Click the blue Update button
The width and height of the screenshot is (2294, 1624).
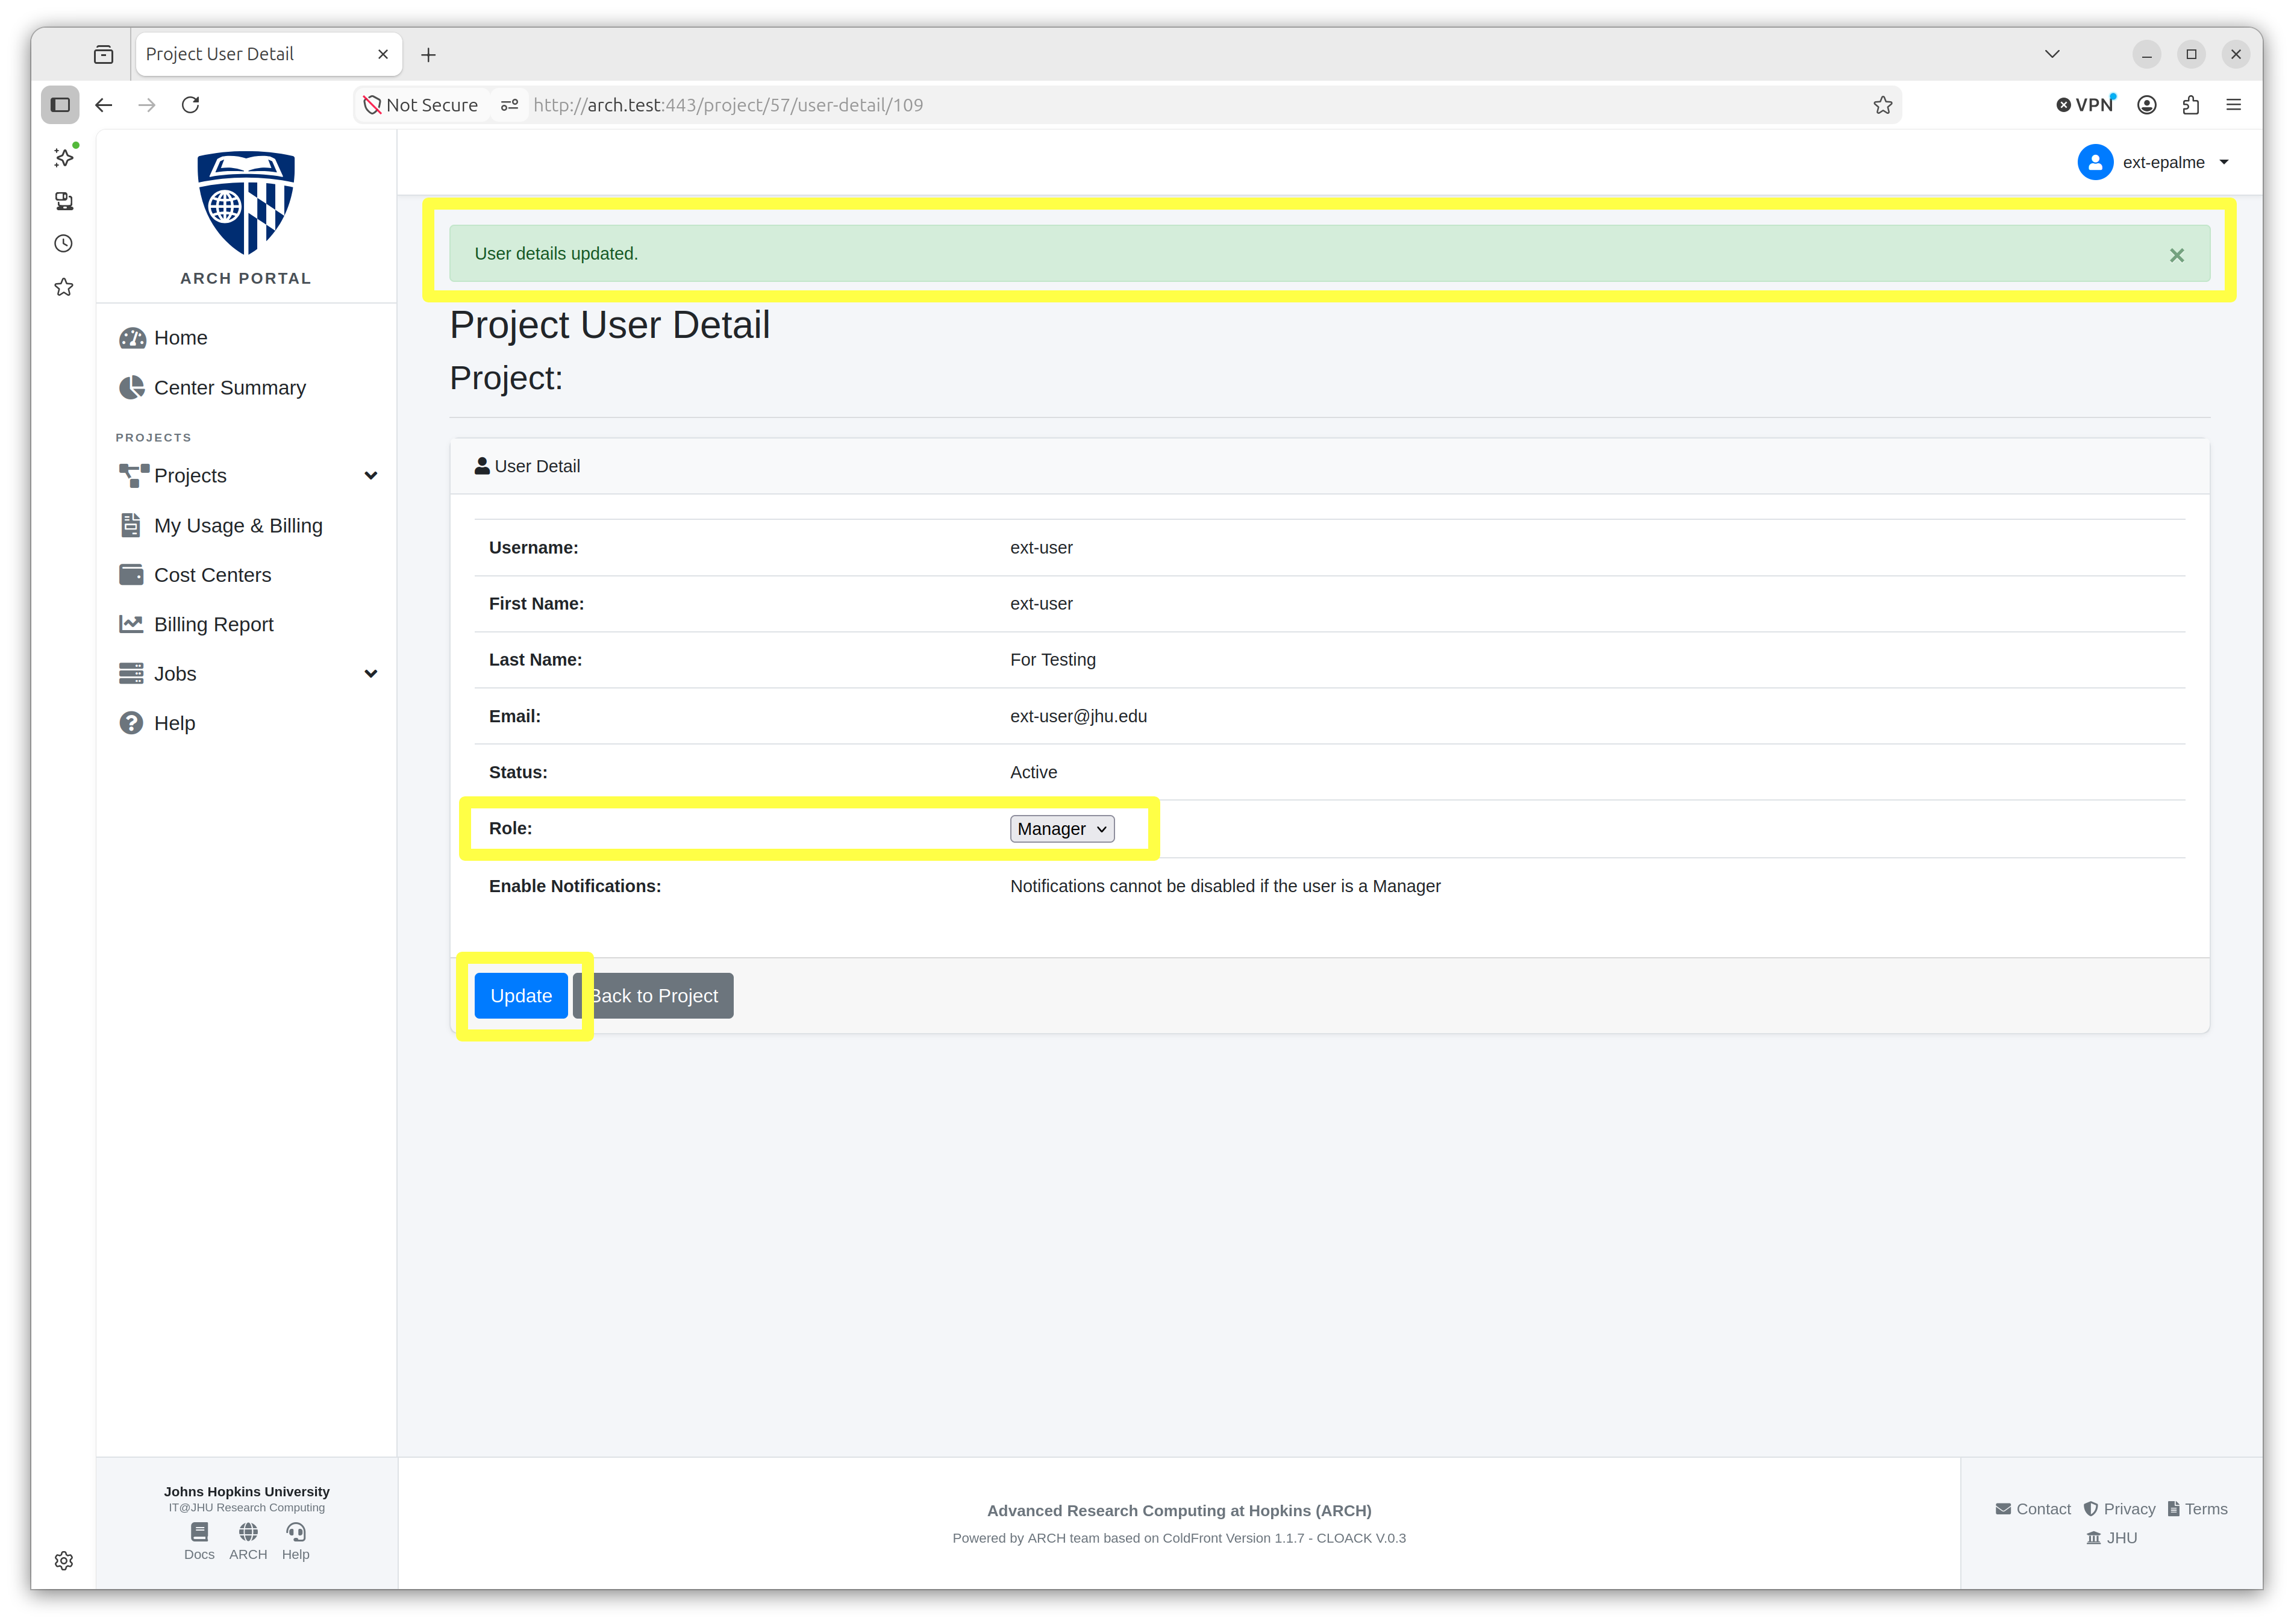[521, 996]
